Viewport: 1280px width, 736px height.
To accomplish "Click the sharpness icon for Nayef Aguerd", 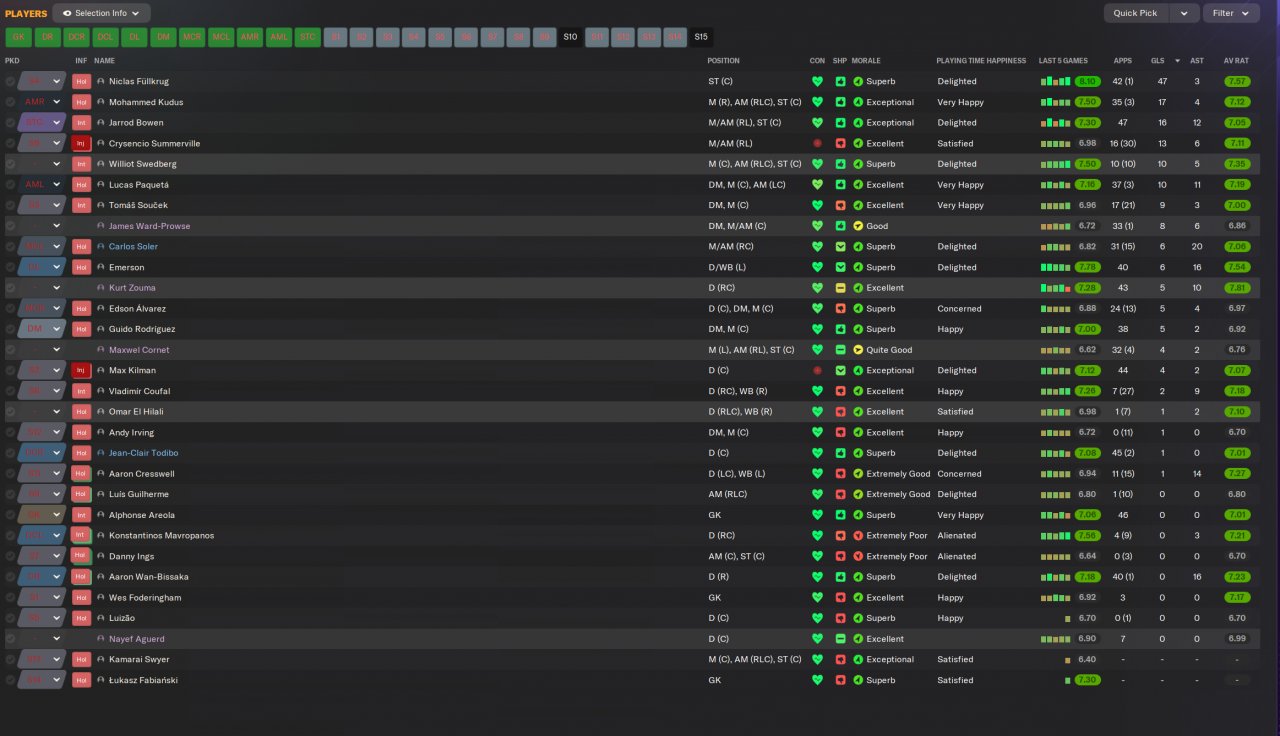I will 840,639.
